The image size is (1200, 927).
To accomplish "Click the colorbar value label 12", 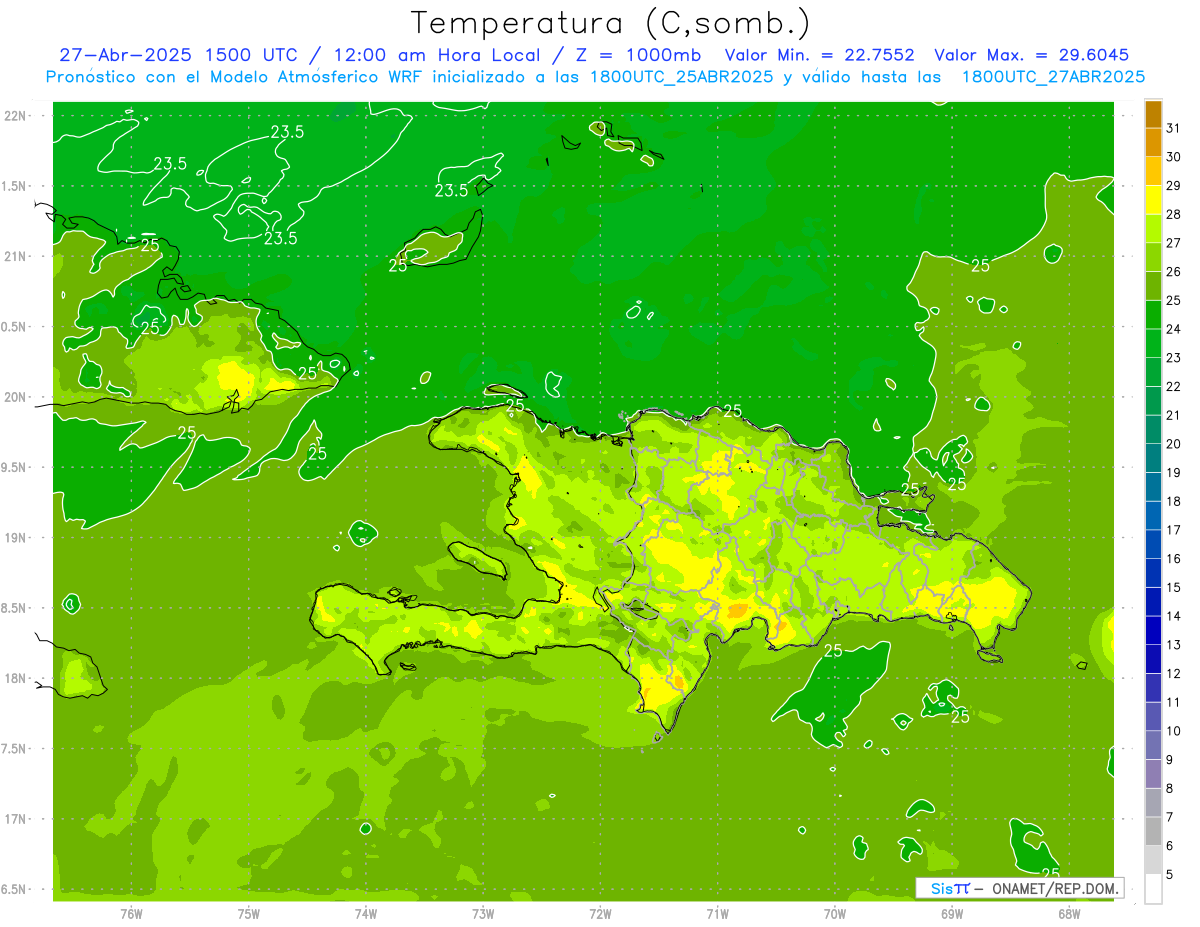I will click(x=1174, y=674).
